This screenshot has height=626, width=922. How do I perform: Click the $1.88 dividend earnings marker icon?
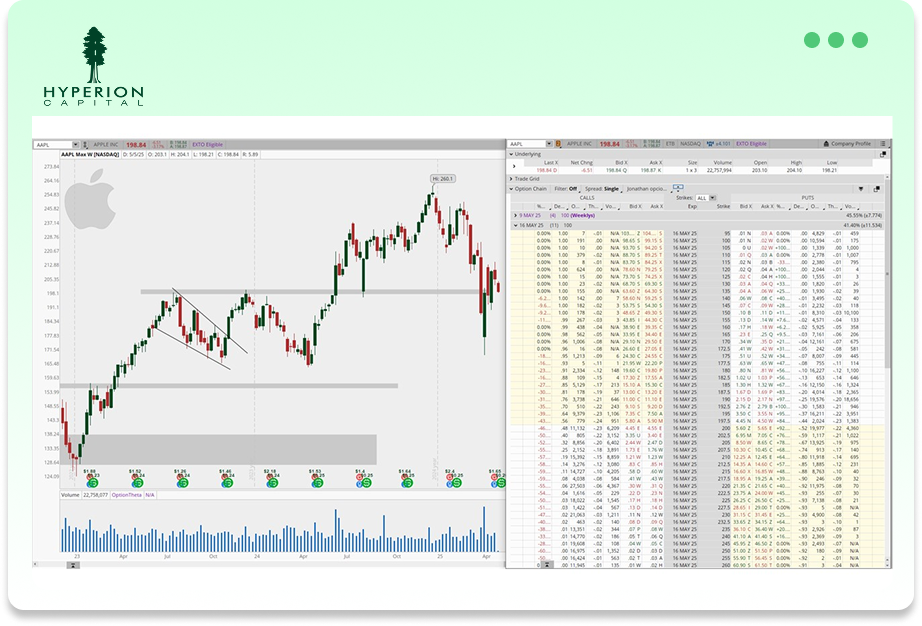click(x=90, y=482)
